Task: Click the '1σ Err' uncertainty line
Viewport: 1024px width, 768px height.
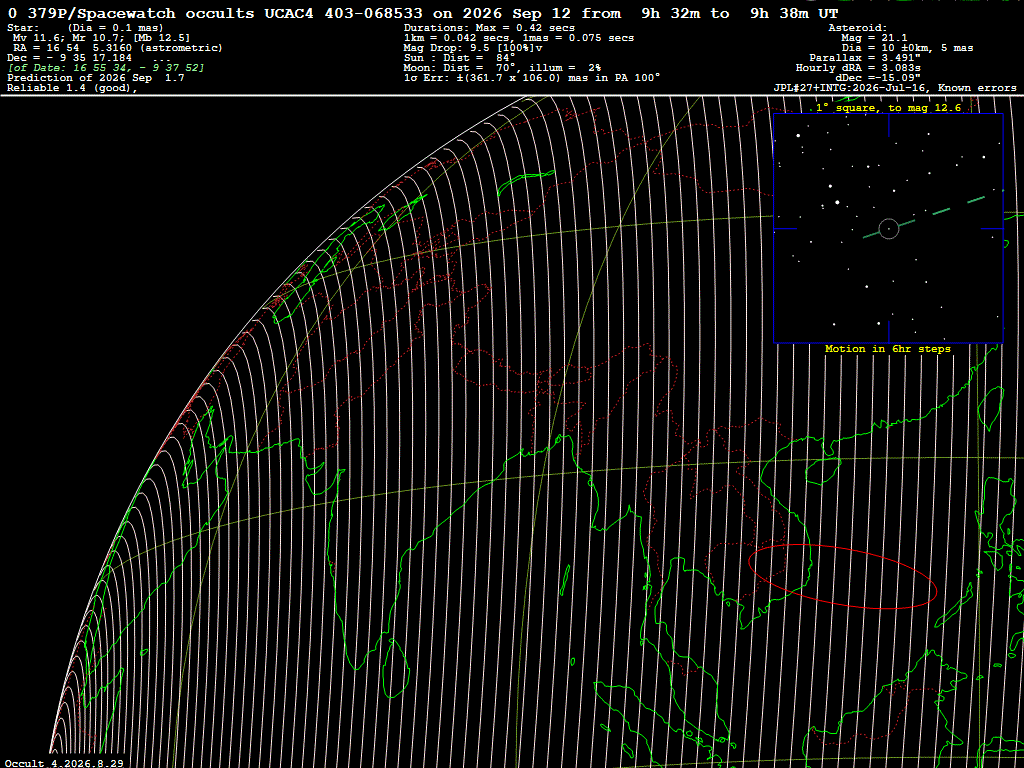Action: tap(532, 78)
